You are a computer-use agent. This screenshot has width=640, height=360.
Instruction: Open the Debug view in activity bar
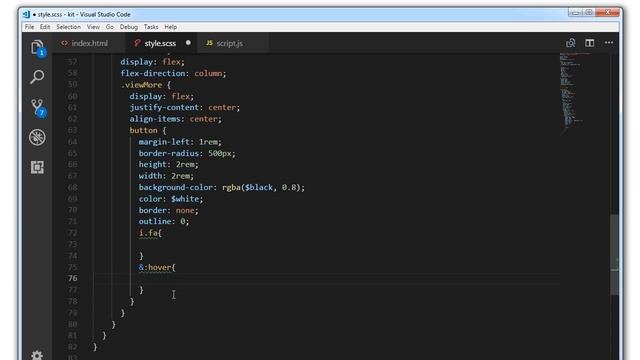coord(37,138)
